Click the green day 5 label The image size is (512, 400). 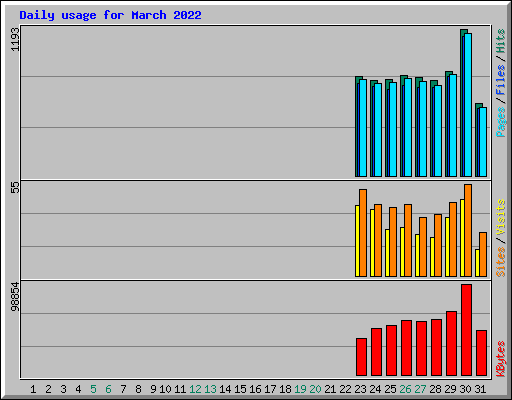pos(93,389)
